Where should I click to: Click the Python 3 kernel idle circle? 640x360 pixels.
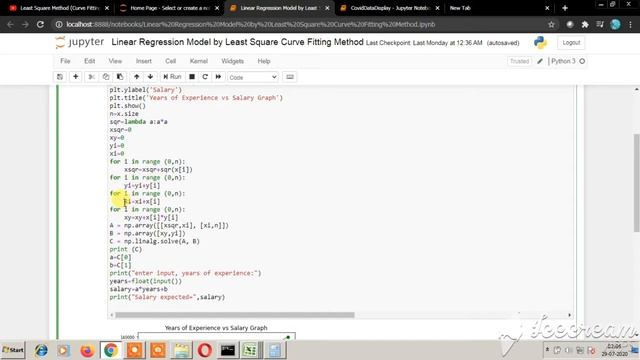coord(582,61)
